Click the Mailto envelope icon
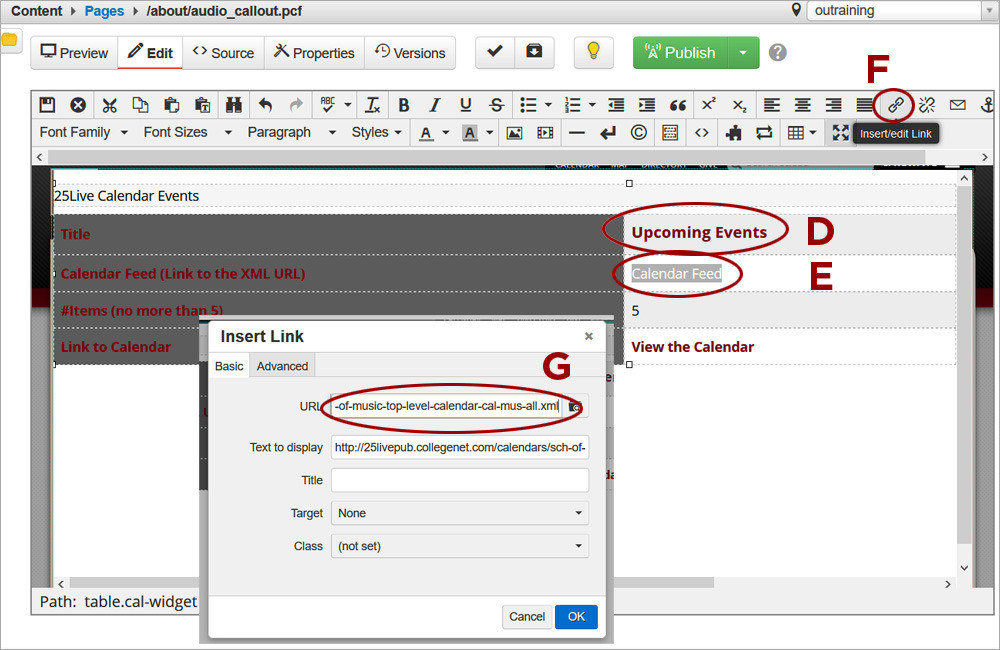 click(957, 105)
